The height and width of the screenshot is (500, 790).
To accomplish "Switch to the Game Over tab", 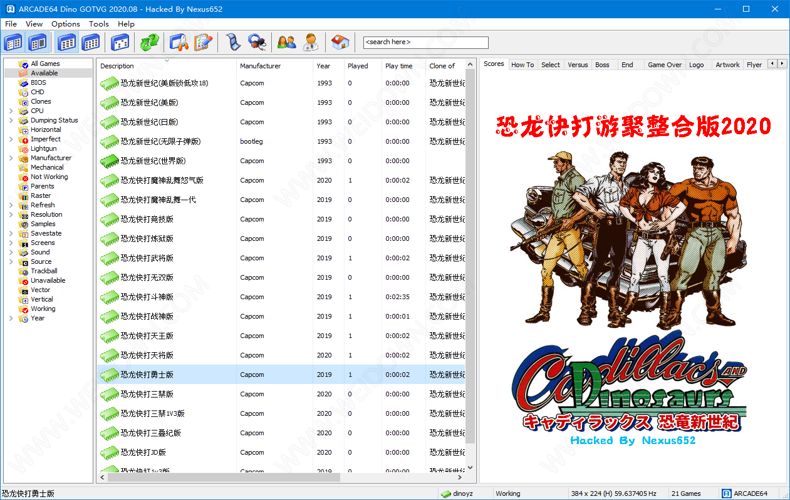I will [665, 65].
